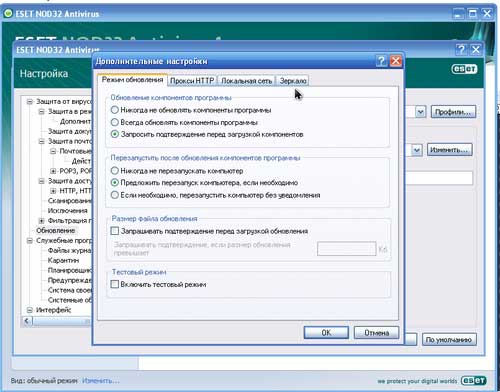Viewport: 500px width, 392px height.
Task: Collapse the 'Интерфейс' tree node
Action: point(30,310)
